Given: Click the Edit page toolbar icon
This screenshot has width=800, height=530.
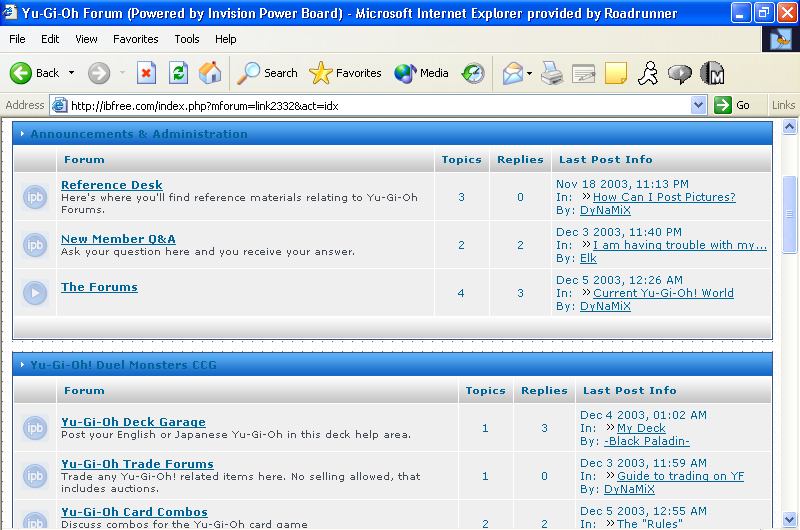Looking at the screenshot, I should 584,73.
